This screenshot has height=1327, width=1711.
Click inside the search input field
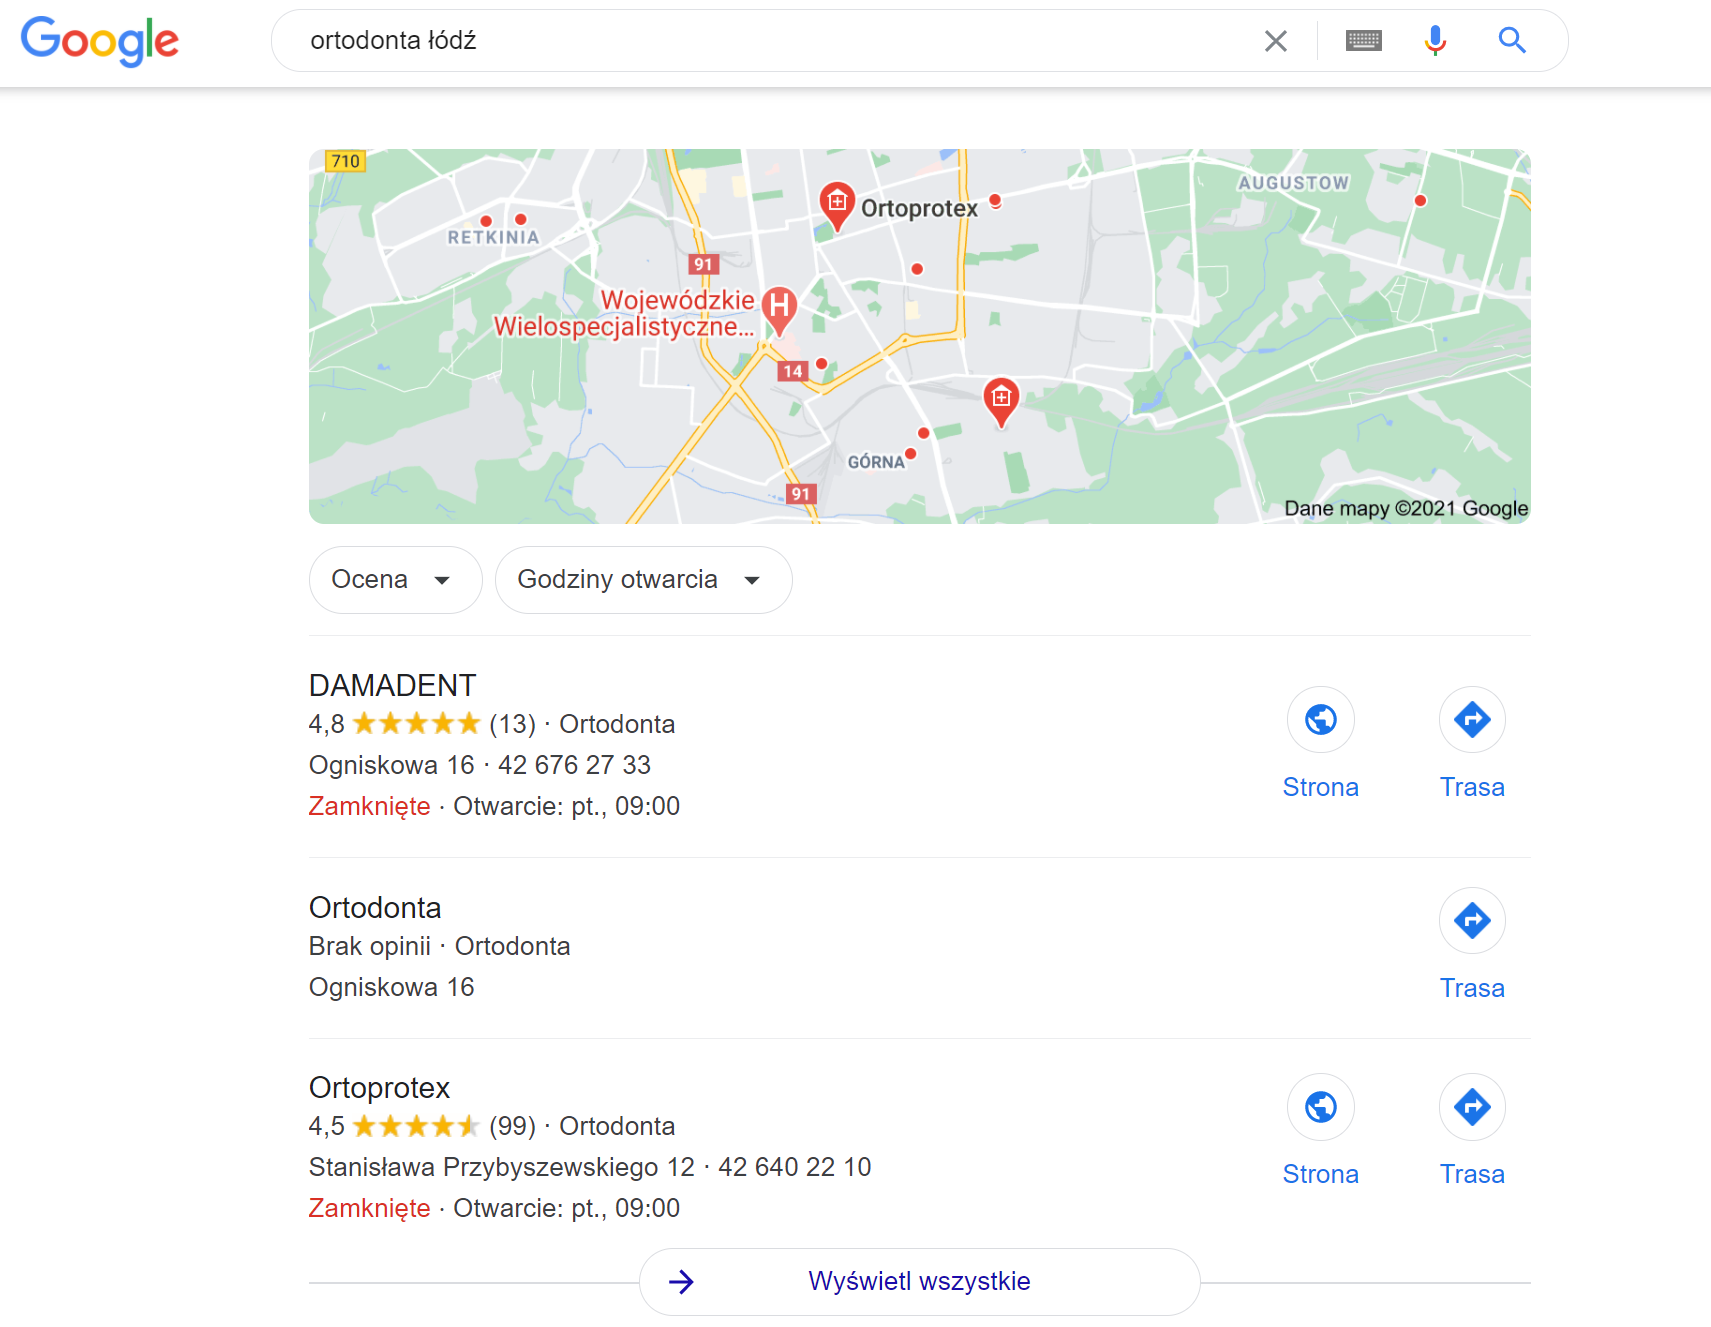pyautogui.click(x=700, y=40)
